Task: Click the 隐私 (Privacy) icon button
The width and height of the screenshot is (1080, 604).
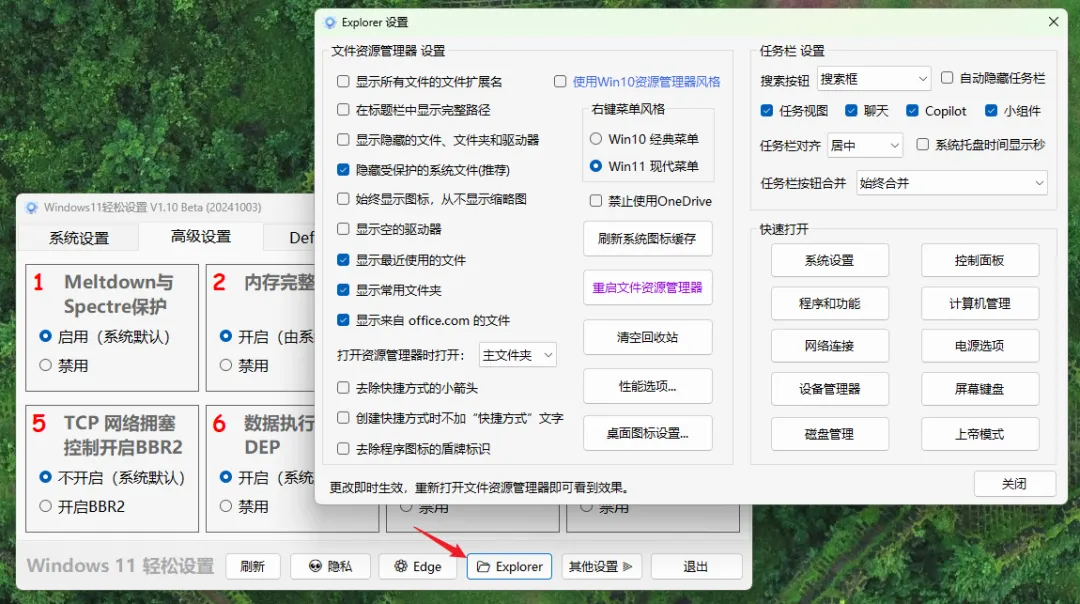Action: 333,566
